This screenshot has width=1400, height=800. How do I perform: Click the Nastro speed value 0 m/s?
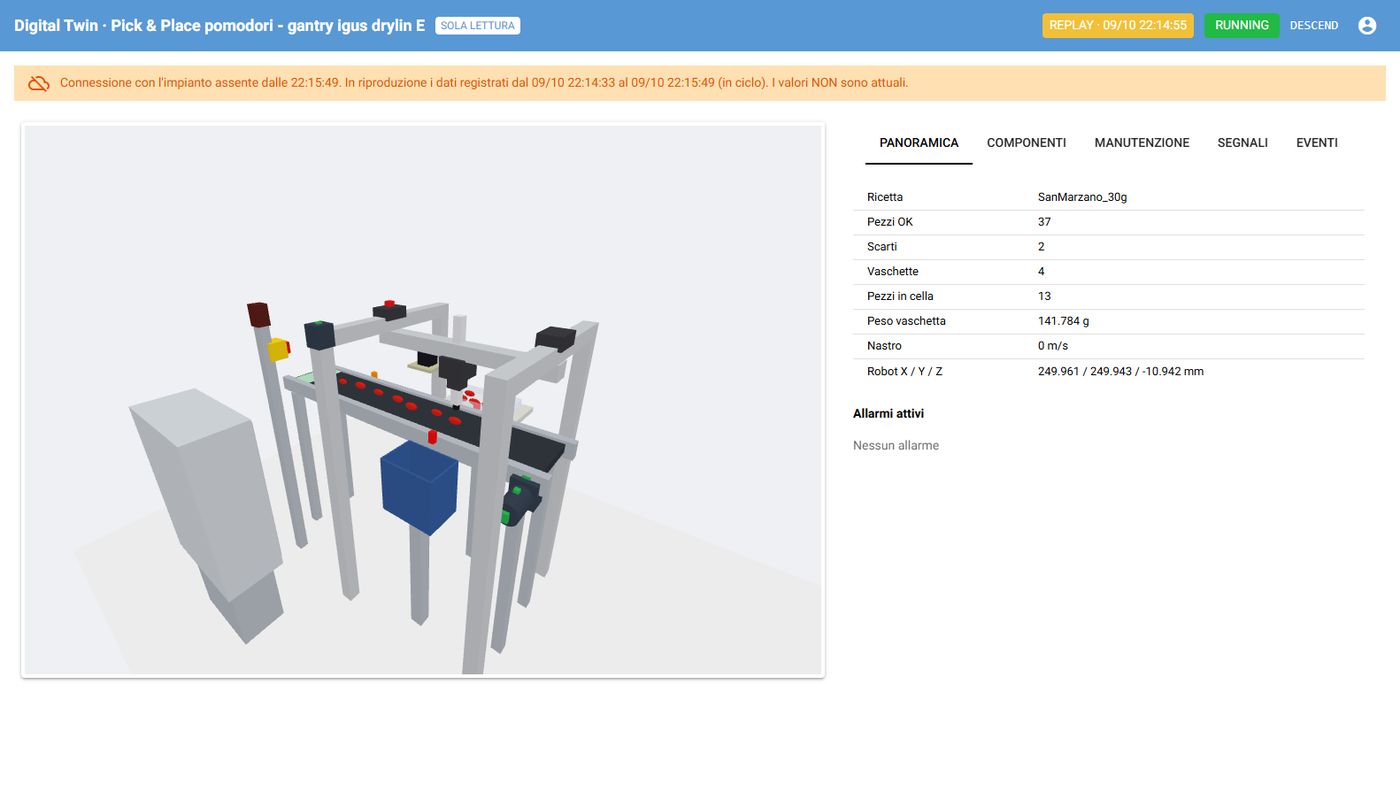[1053, 346]
